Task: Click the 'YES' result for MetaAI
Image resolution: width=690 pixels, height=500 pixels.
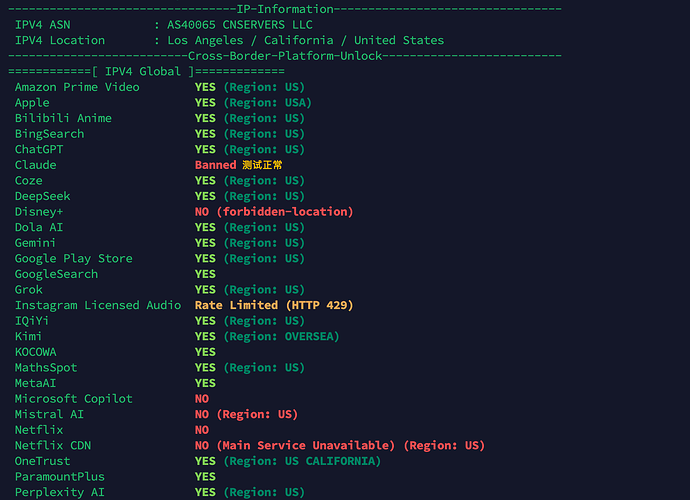Action: coord(206,383)
